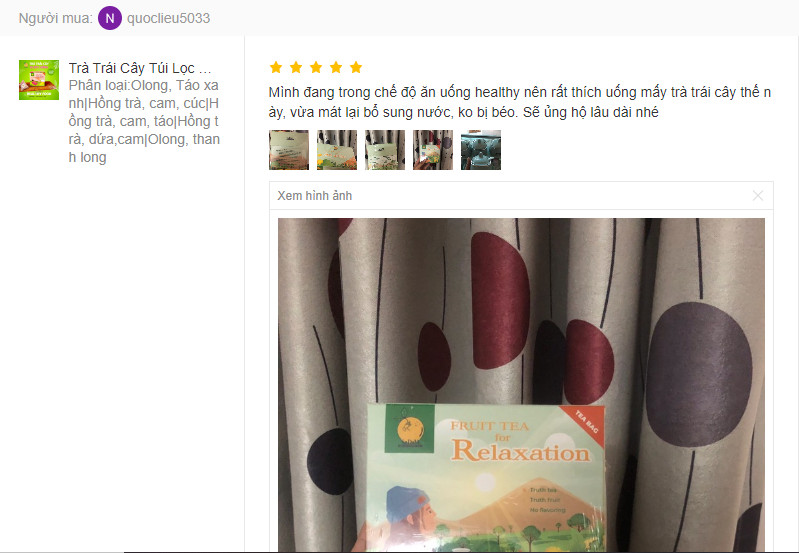Viewport: 799px width, 553px height.
Task: Click the review comment text
Action: [x=520, y=102]
